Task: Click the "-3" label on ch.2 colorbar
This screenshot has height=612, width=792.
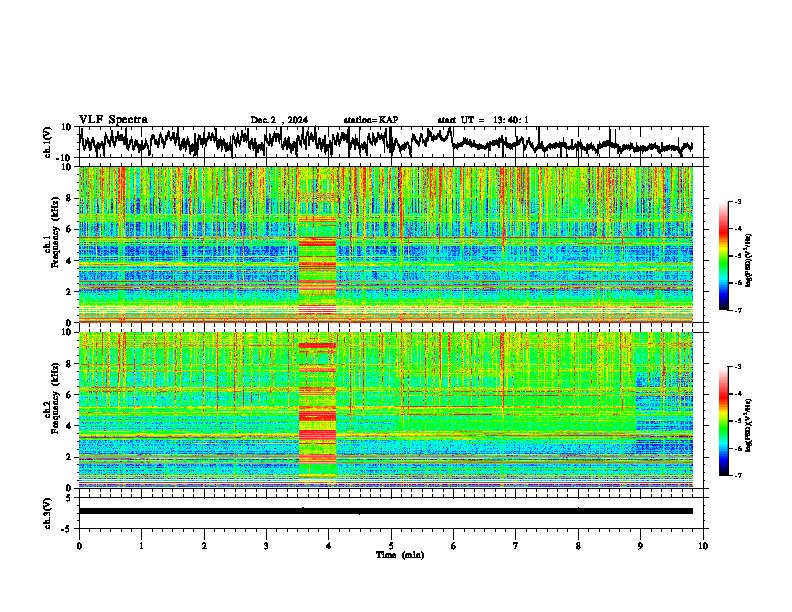Action: coord(737,367)
